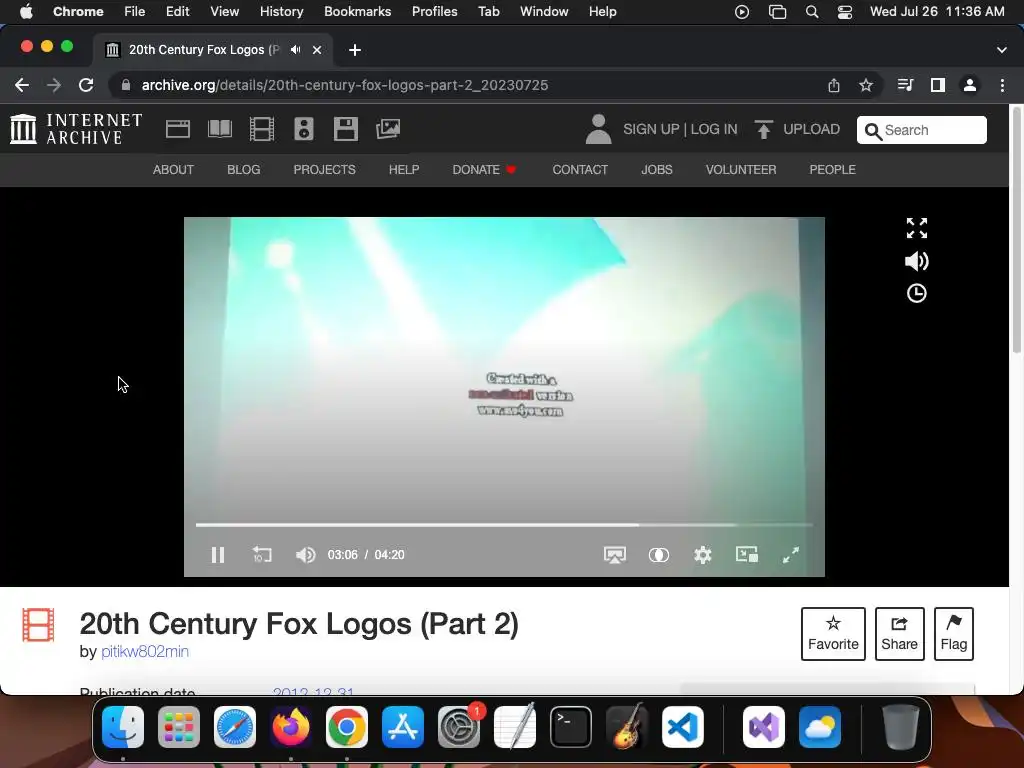
Task: Open the ABOUT nav item
Action: [173, 170]
